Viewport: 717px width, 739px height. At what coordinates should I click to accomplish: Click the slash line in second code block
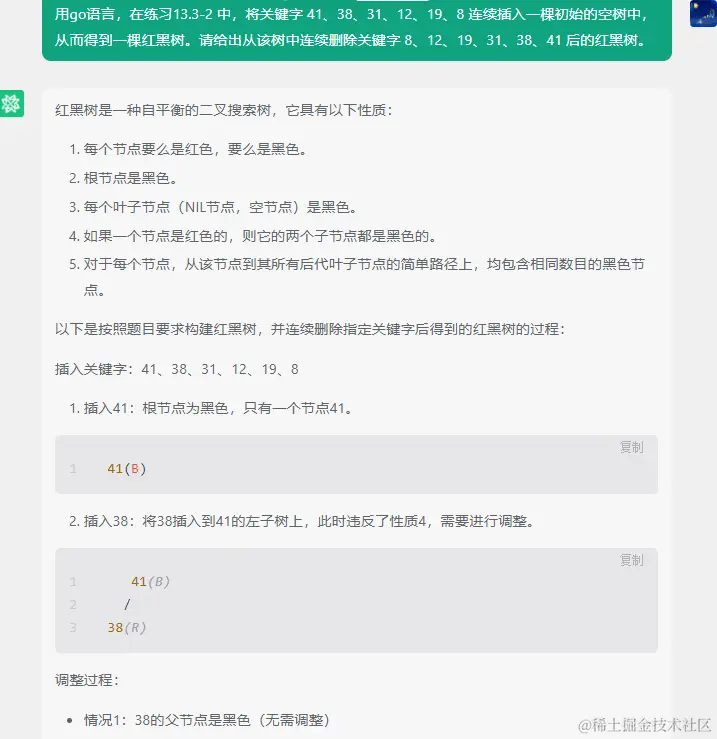[127, 604]
